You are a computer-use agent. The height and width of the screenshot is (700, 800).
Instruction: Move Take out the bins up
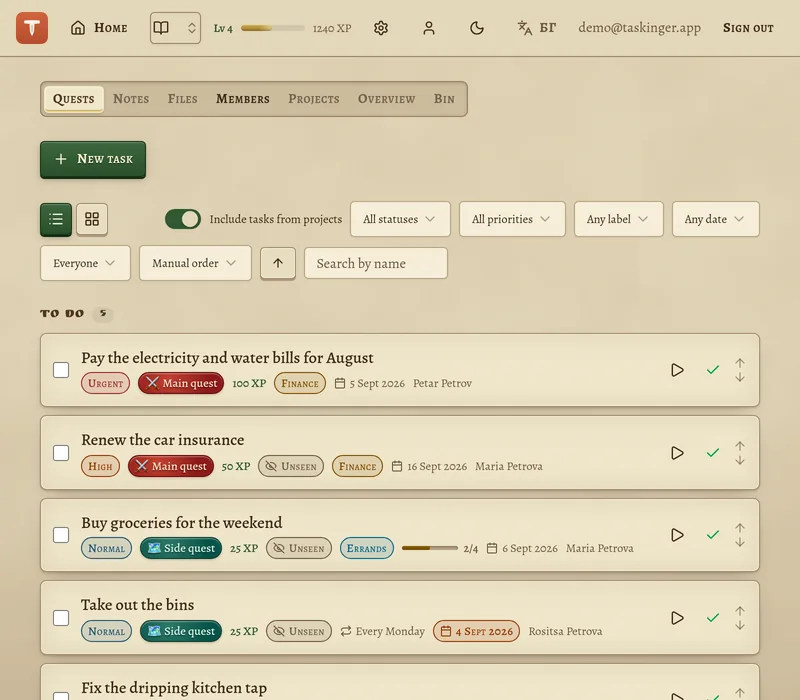[740, 611]
